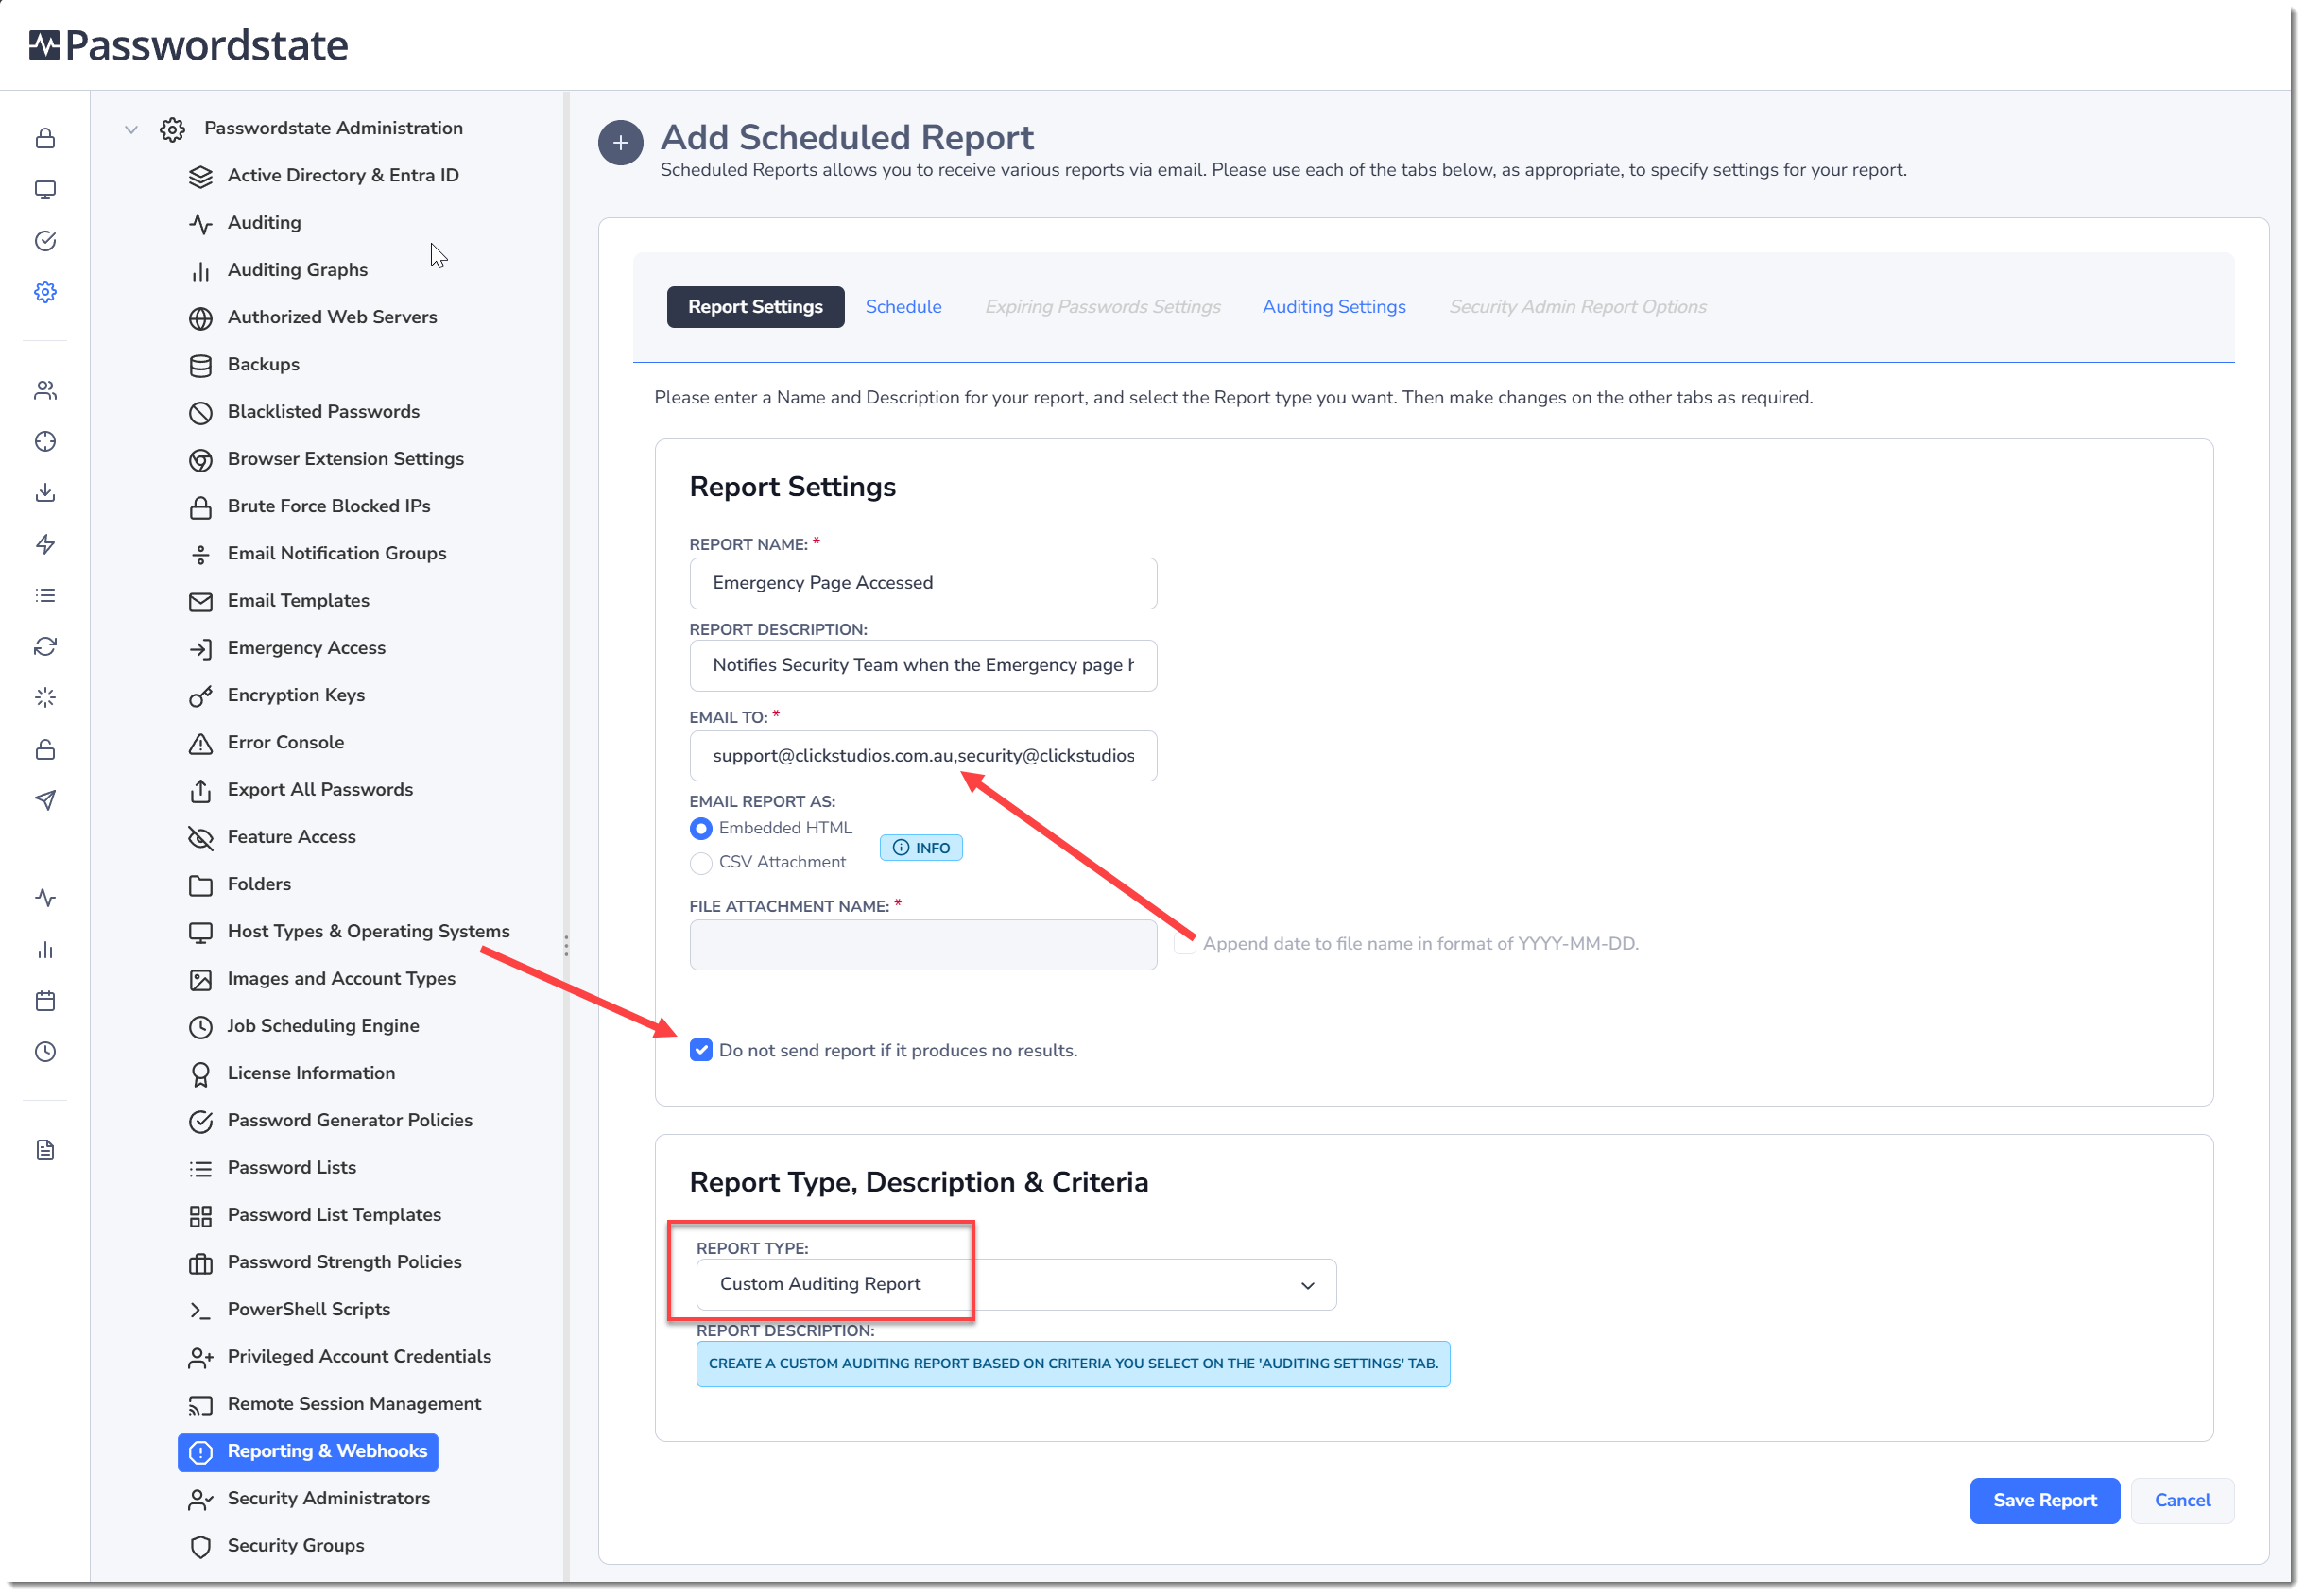Click the warning triangle icon beside Error Console
The height and width of the screenshot is (1596, 2305).
pyautogui.click(x=201, y=743)
